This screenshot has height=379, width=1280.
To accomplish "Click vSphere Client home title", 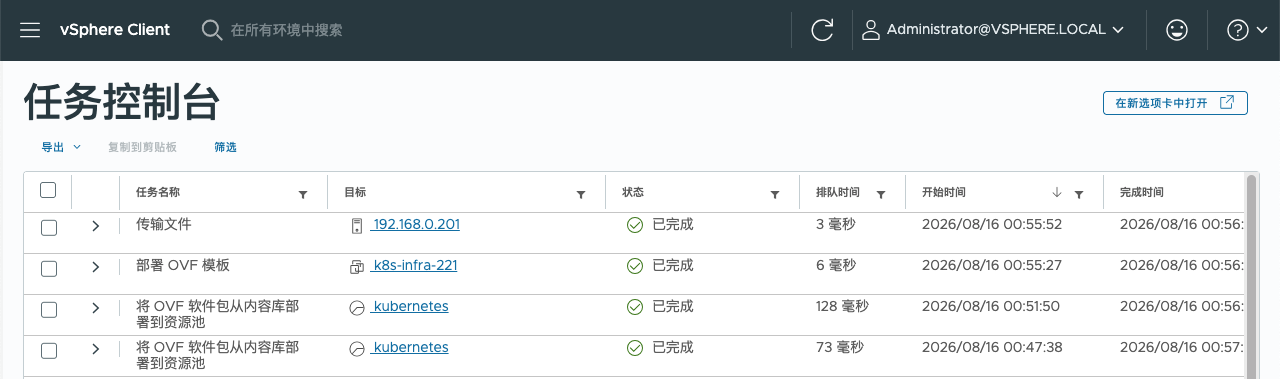I will tap(115, 30).
